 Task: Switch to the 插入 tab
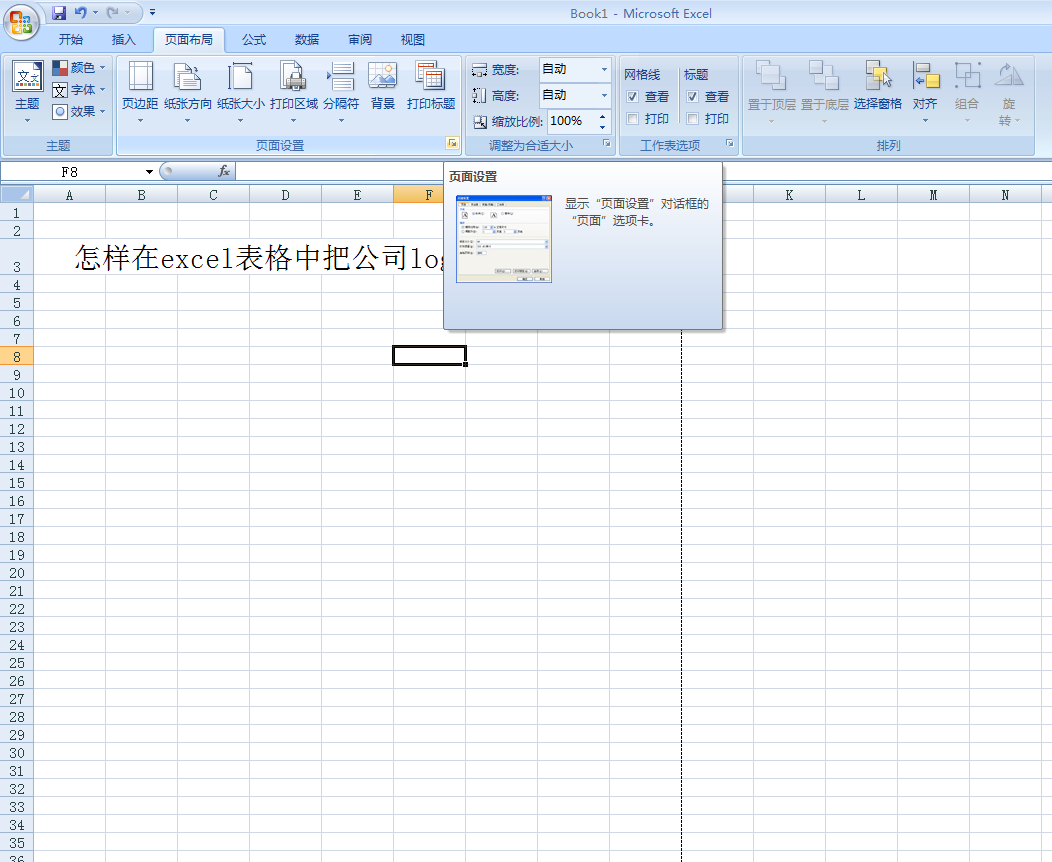(123, 40)
